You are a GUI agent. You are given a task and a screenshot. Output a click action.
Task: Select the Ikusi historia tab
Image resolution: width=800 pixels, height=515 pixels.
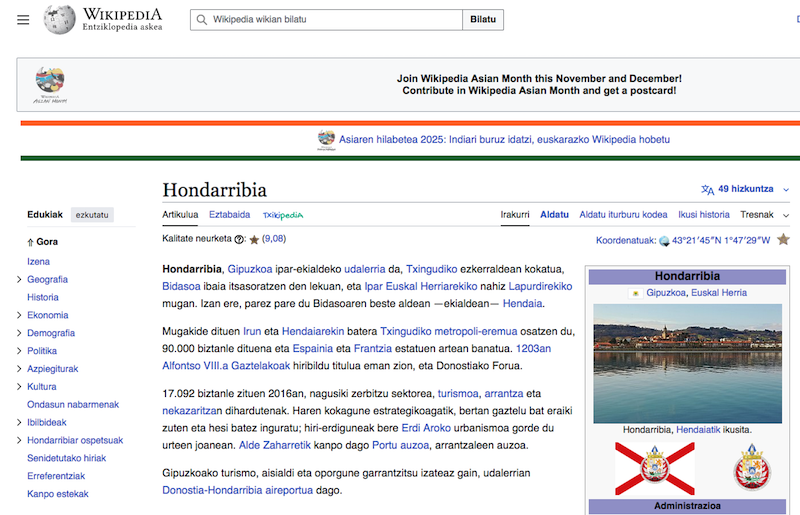703,215
